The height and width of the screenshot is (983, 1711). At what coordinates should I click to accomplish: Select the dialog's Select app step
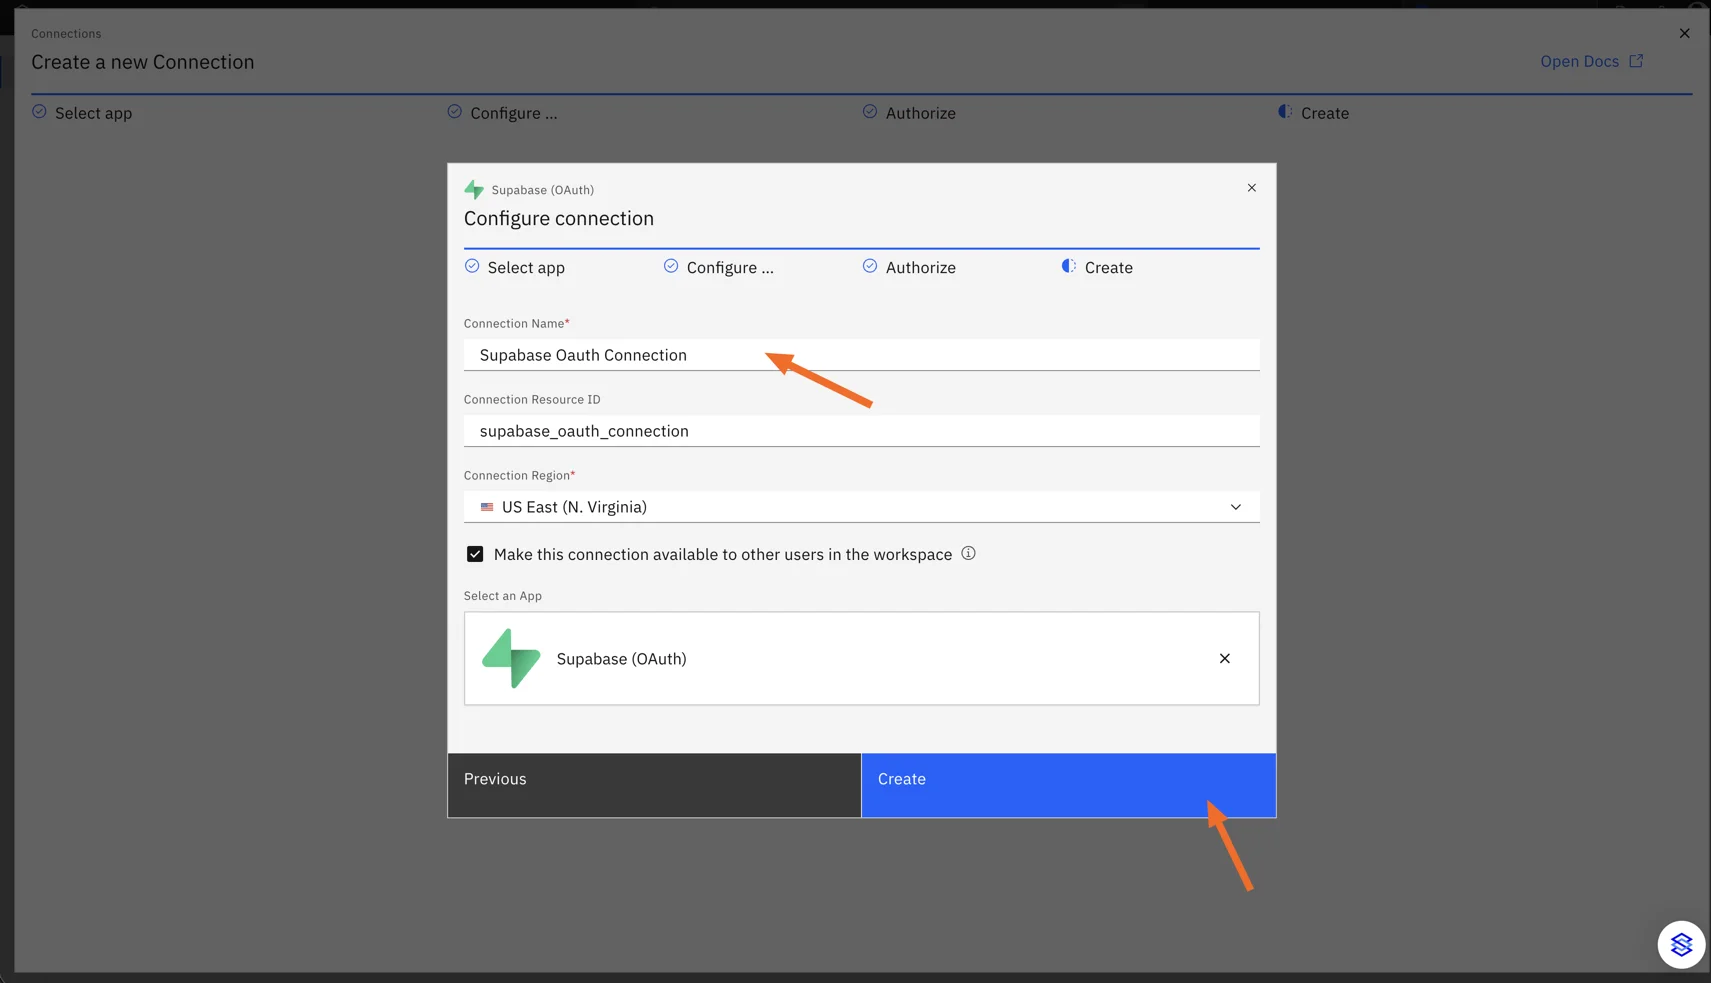(515, 267)
